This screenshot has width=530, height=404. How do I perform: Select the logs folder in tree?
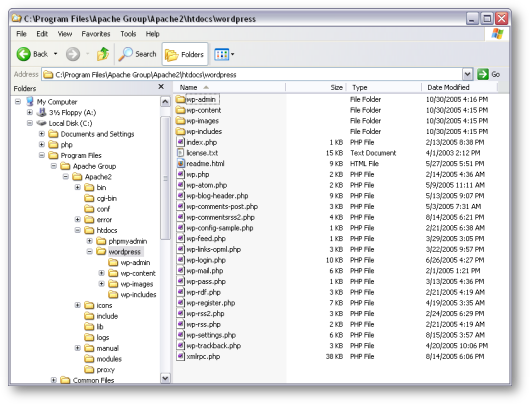[x=97, y=337]
